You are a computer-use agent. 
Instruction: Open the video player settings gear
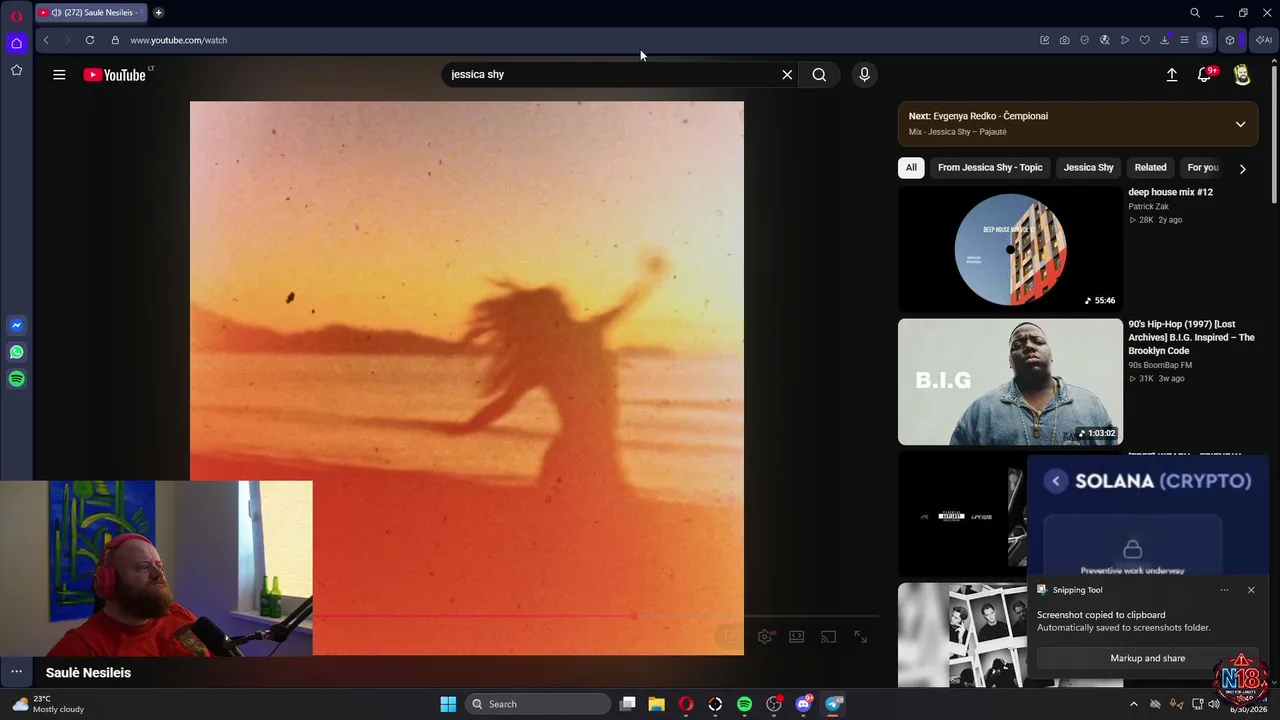[x=765, y=637]
